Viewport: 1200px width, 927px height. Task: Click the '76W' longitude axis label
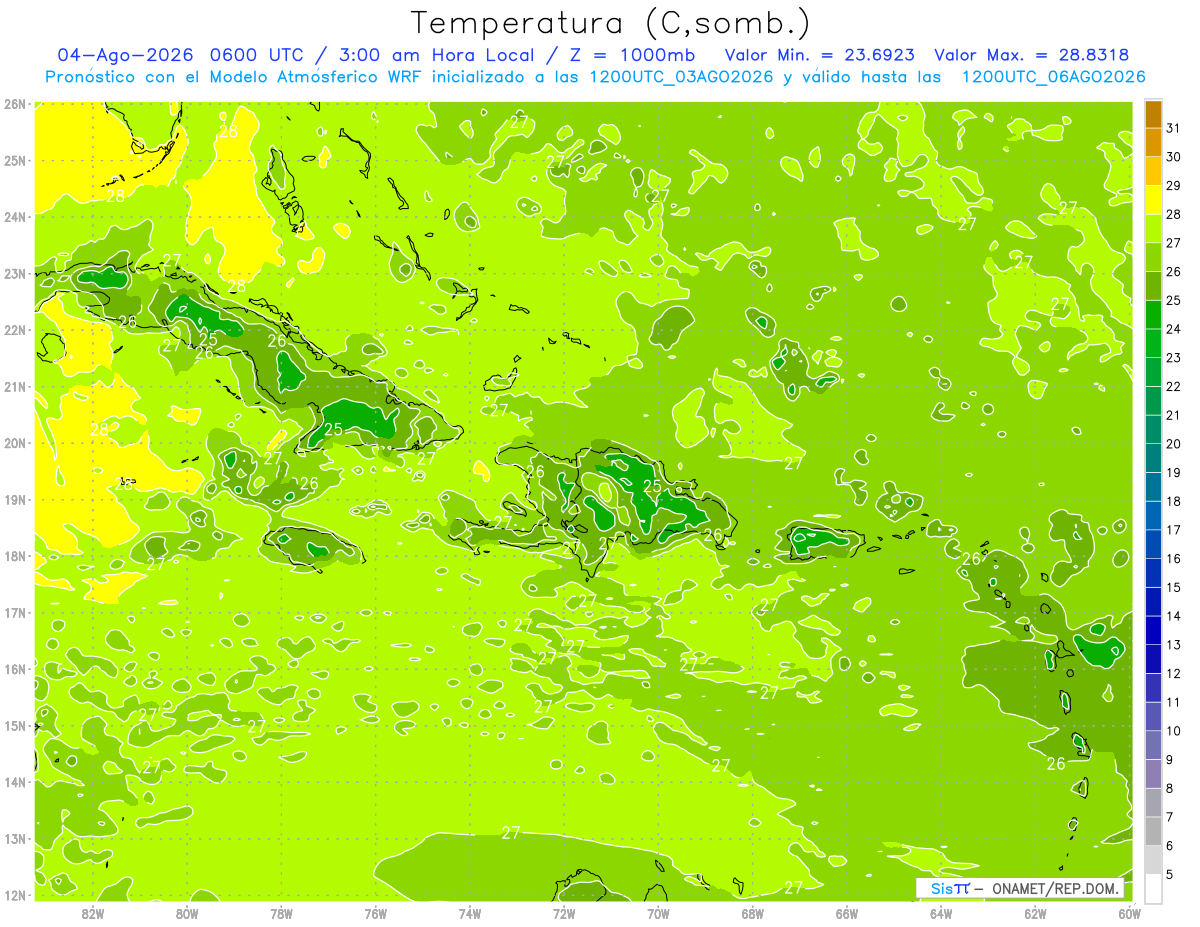pos(375,913)
